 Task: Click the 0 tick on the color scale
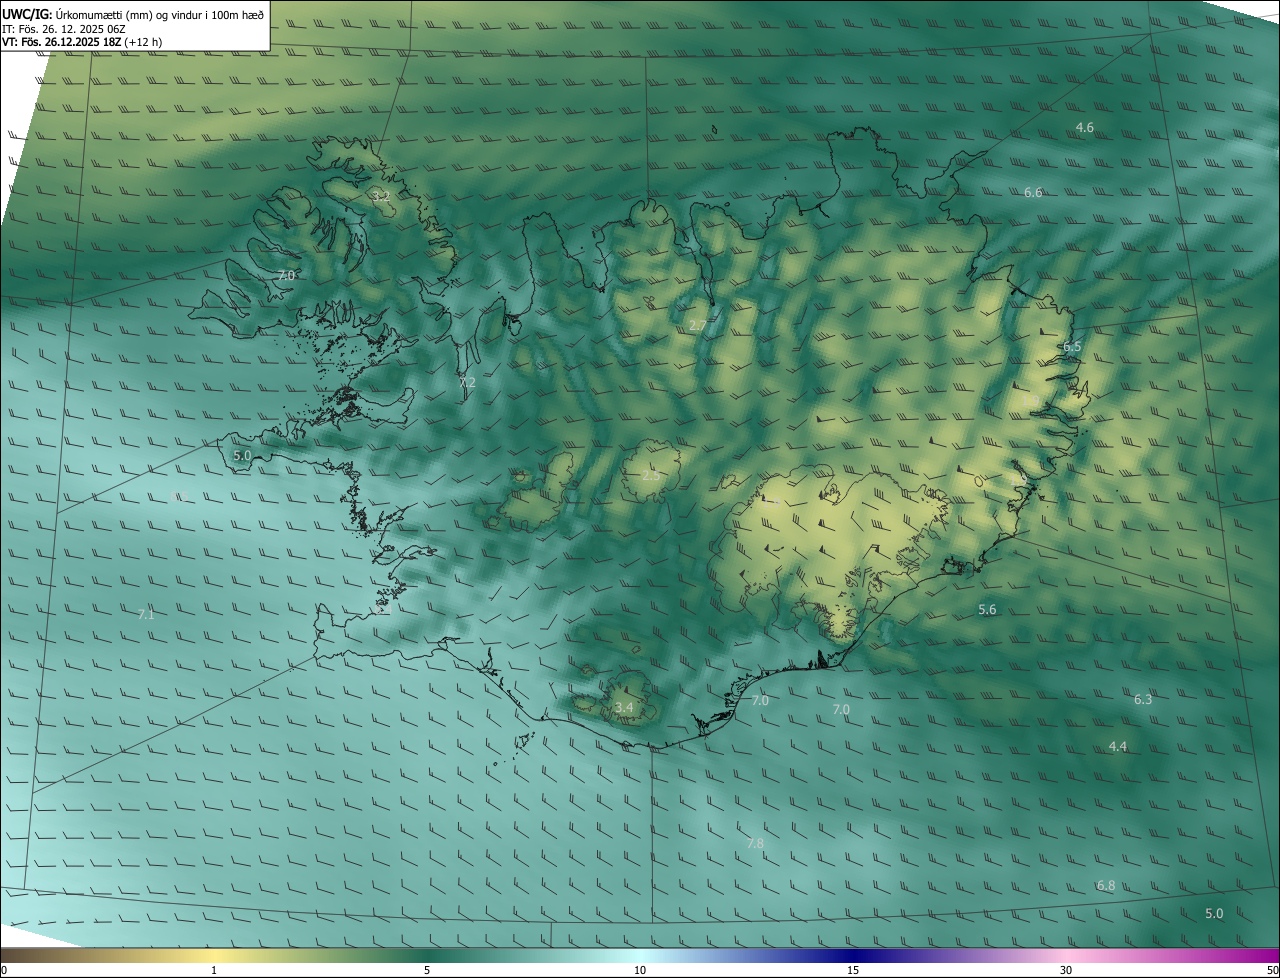(4, 970)
